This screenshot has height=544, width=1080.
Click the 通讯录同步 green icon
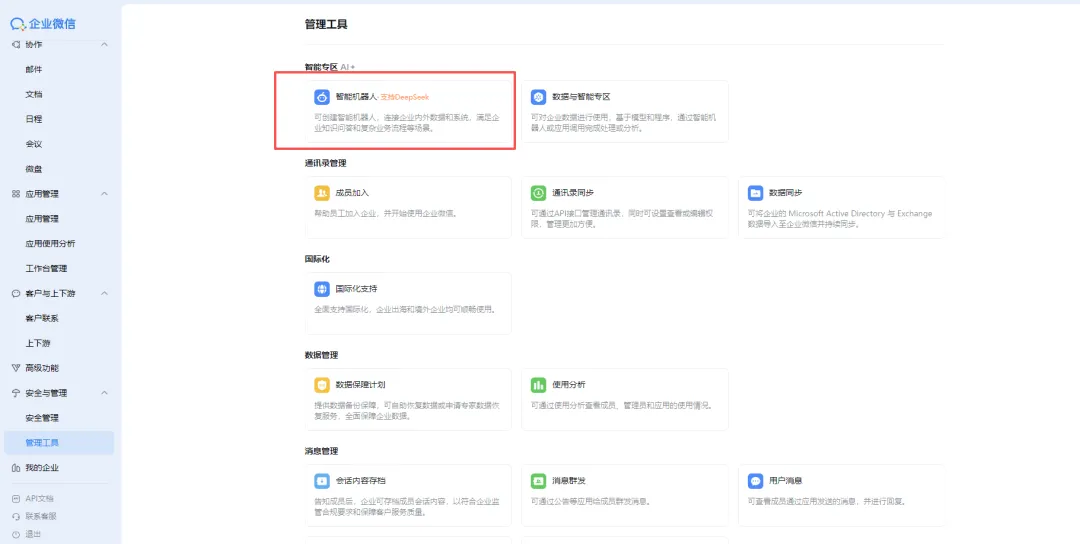point(539,193)
